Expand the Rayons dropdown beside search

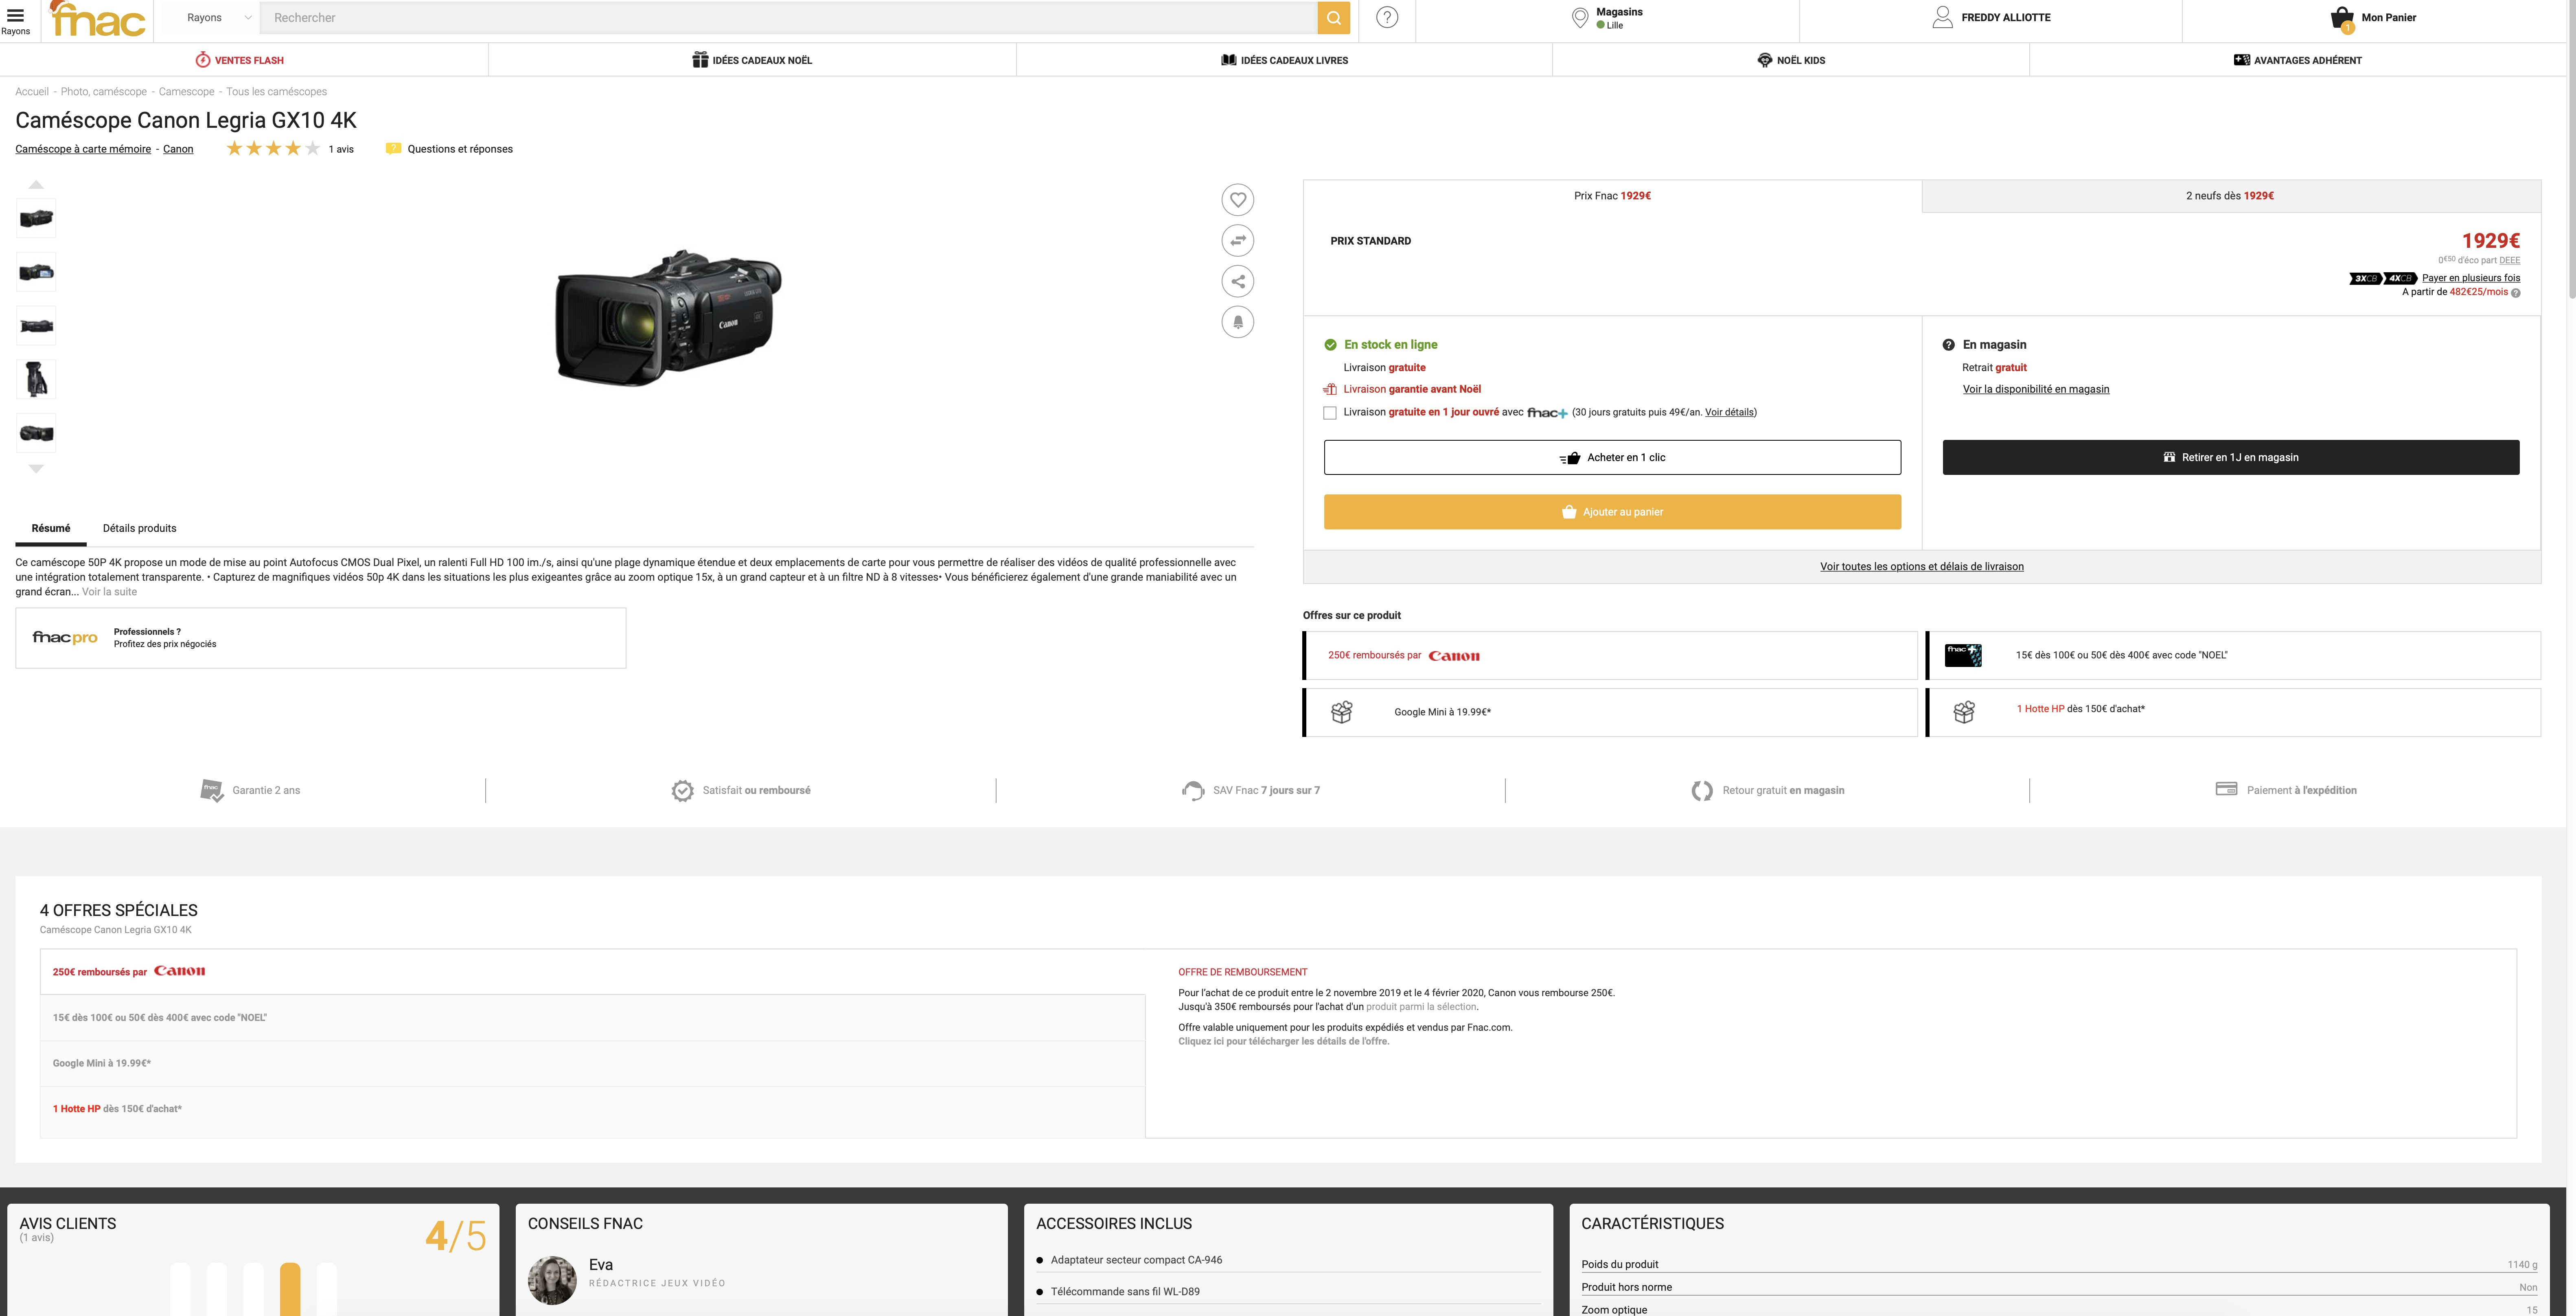pyautogui.click(x=218, y=18)
